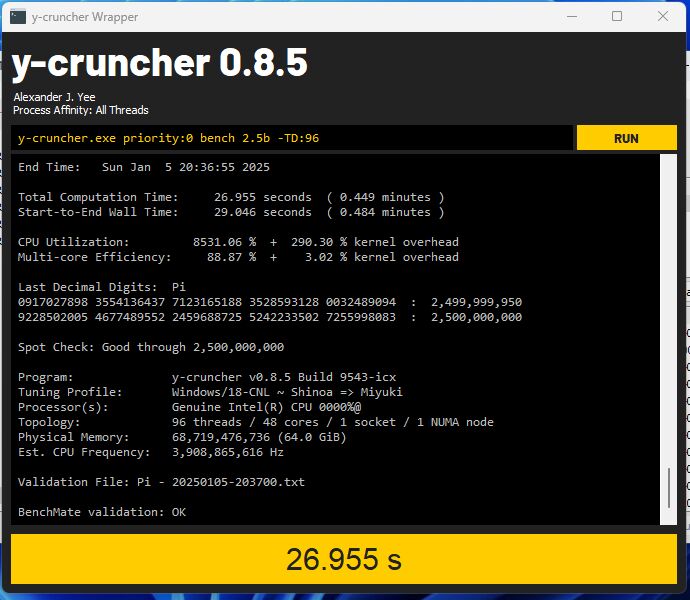The width and height of the screenshot is (690, 600).
Task: Click digits row ending 2,500,000,000
Action: [x=270, y=317]
